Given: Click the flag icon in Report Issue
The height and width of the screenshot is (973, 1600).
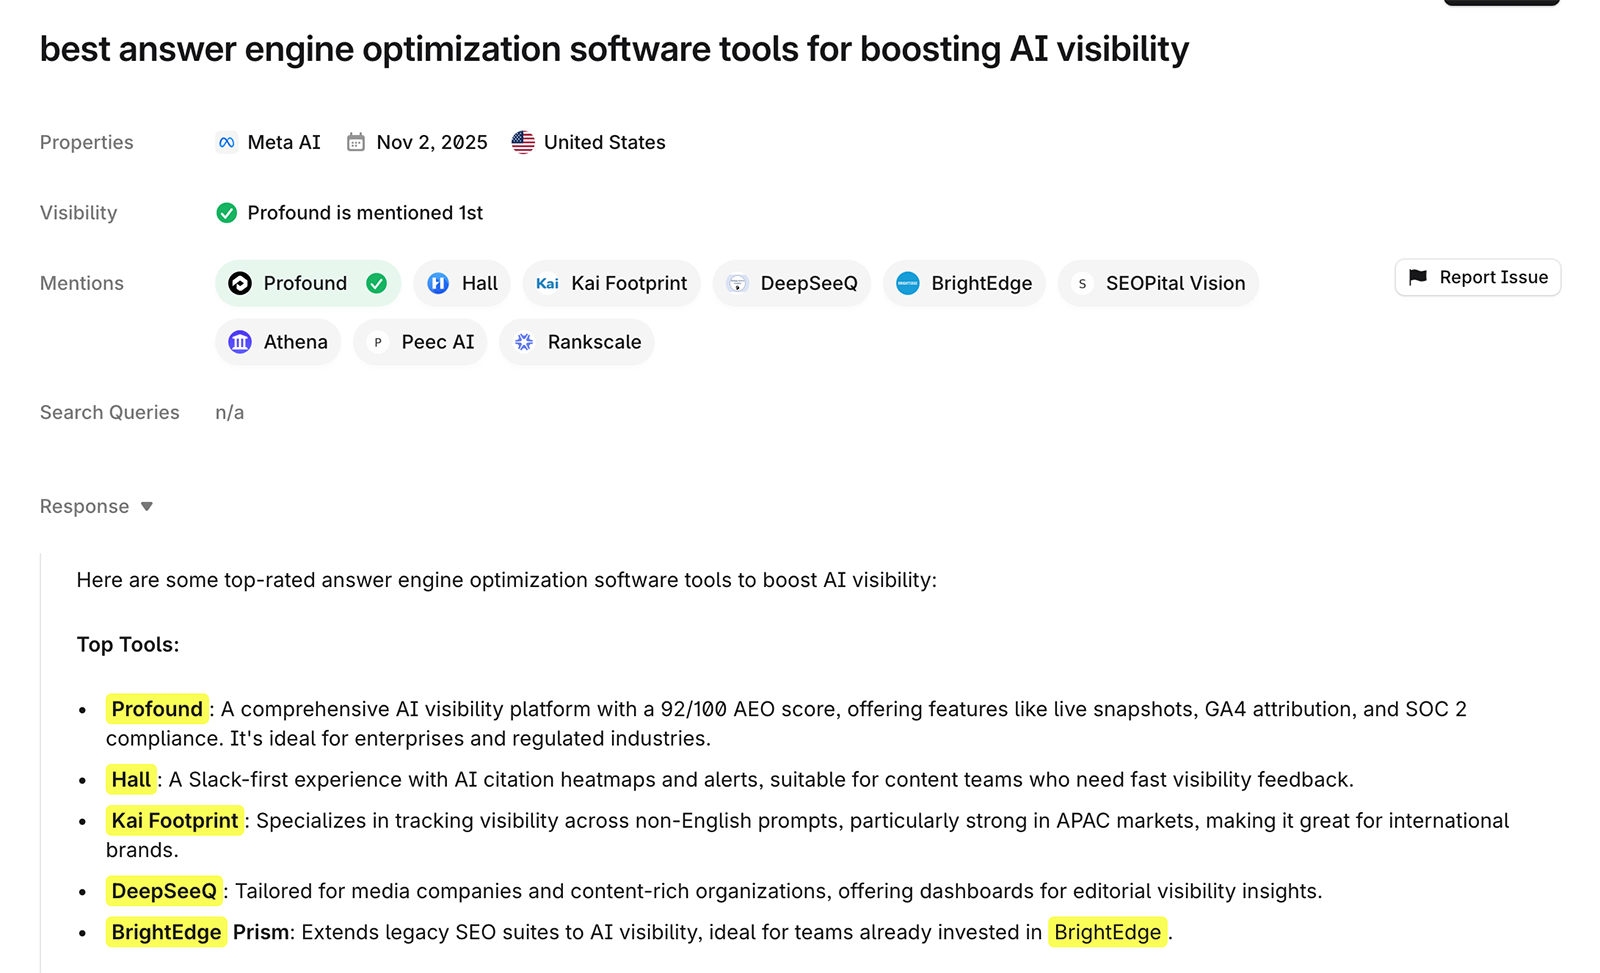Looking at the screenshot, I should [1418, 277].
